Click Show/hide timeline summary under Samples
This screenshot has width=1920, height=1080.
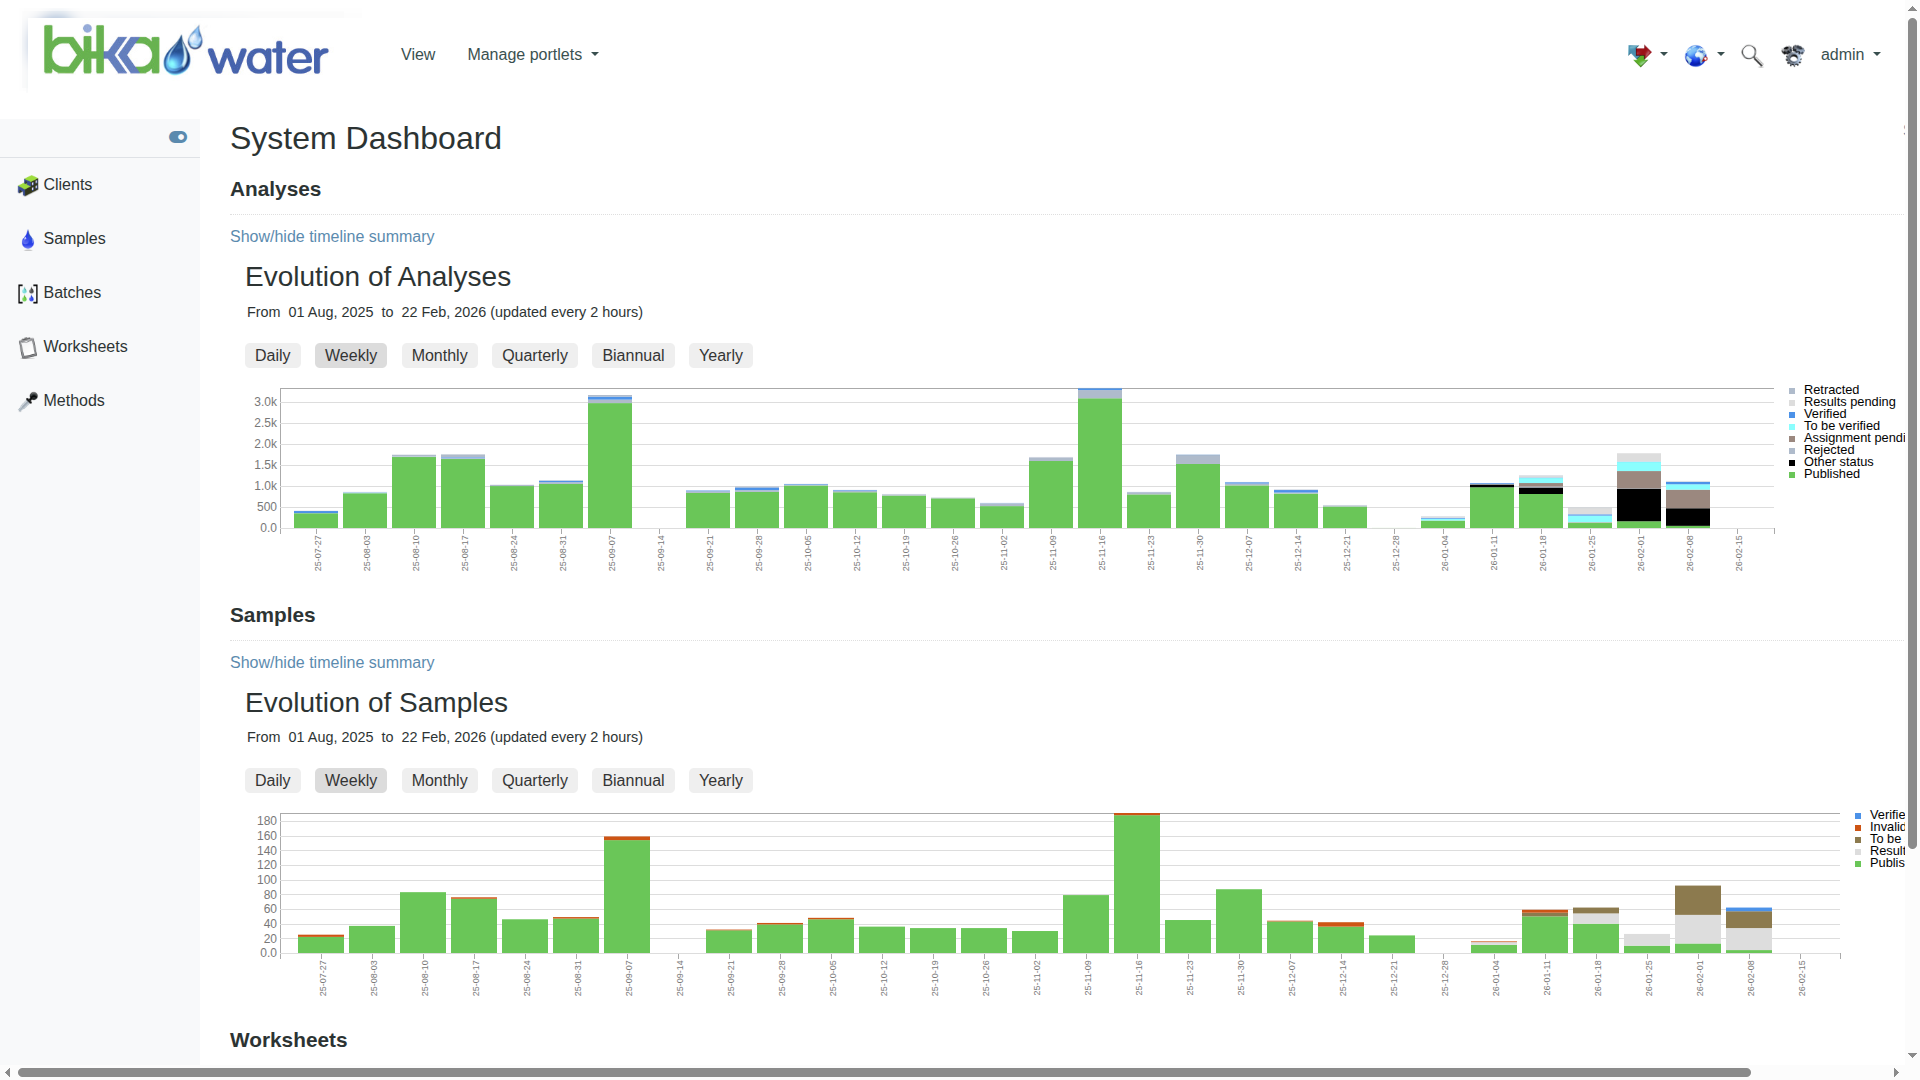point(332,662)
